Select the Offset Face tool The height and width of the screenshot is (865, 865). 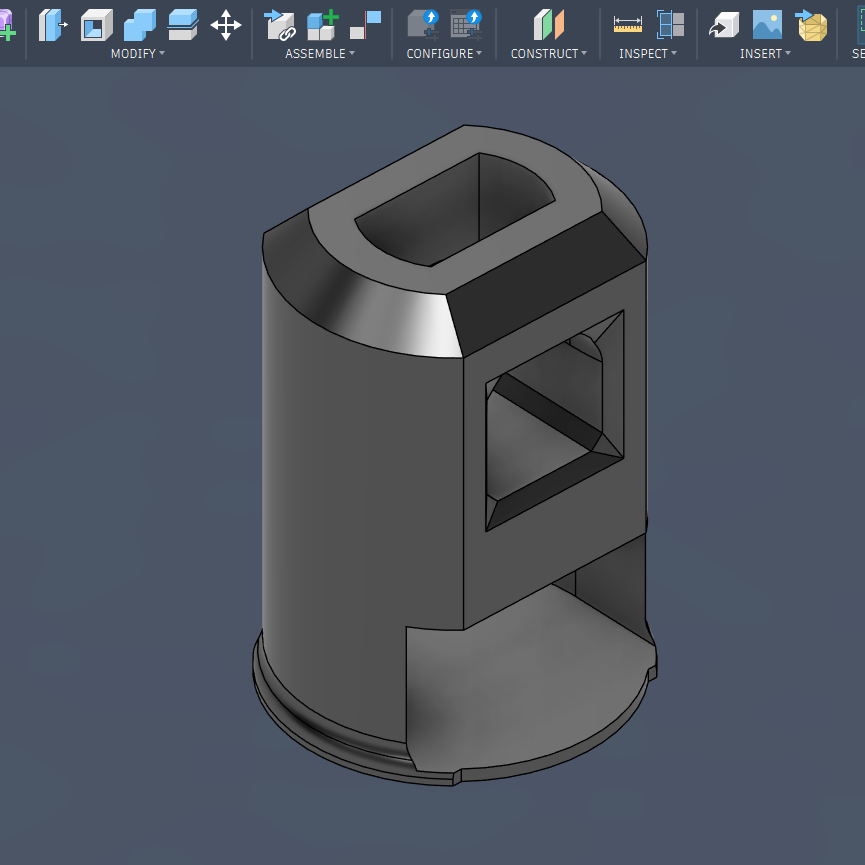[183, 24]
